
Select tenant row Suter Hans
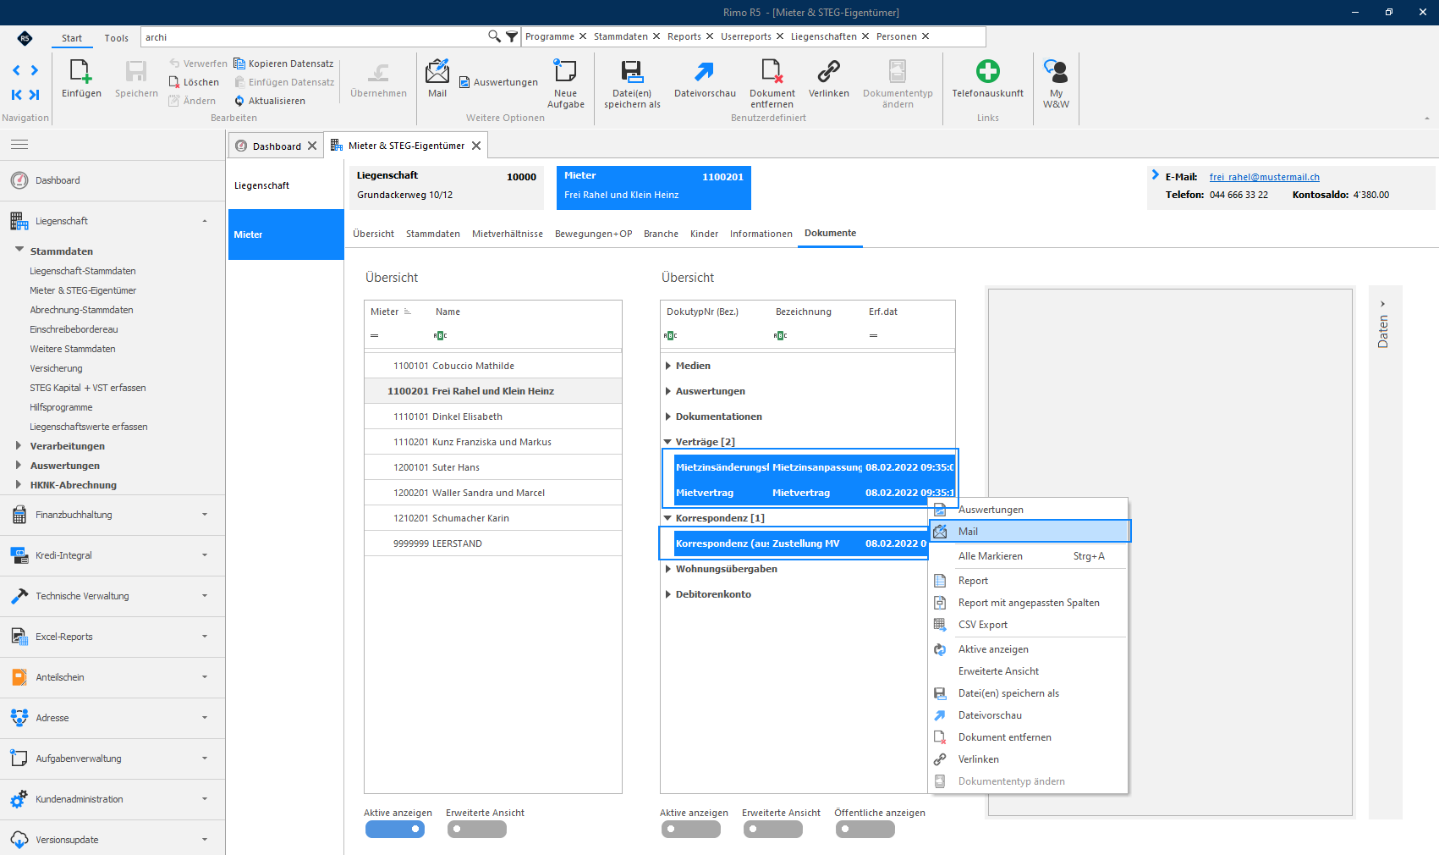pyautogui.click(x=493, y=467)
